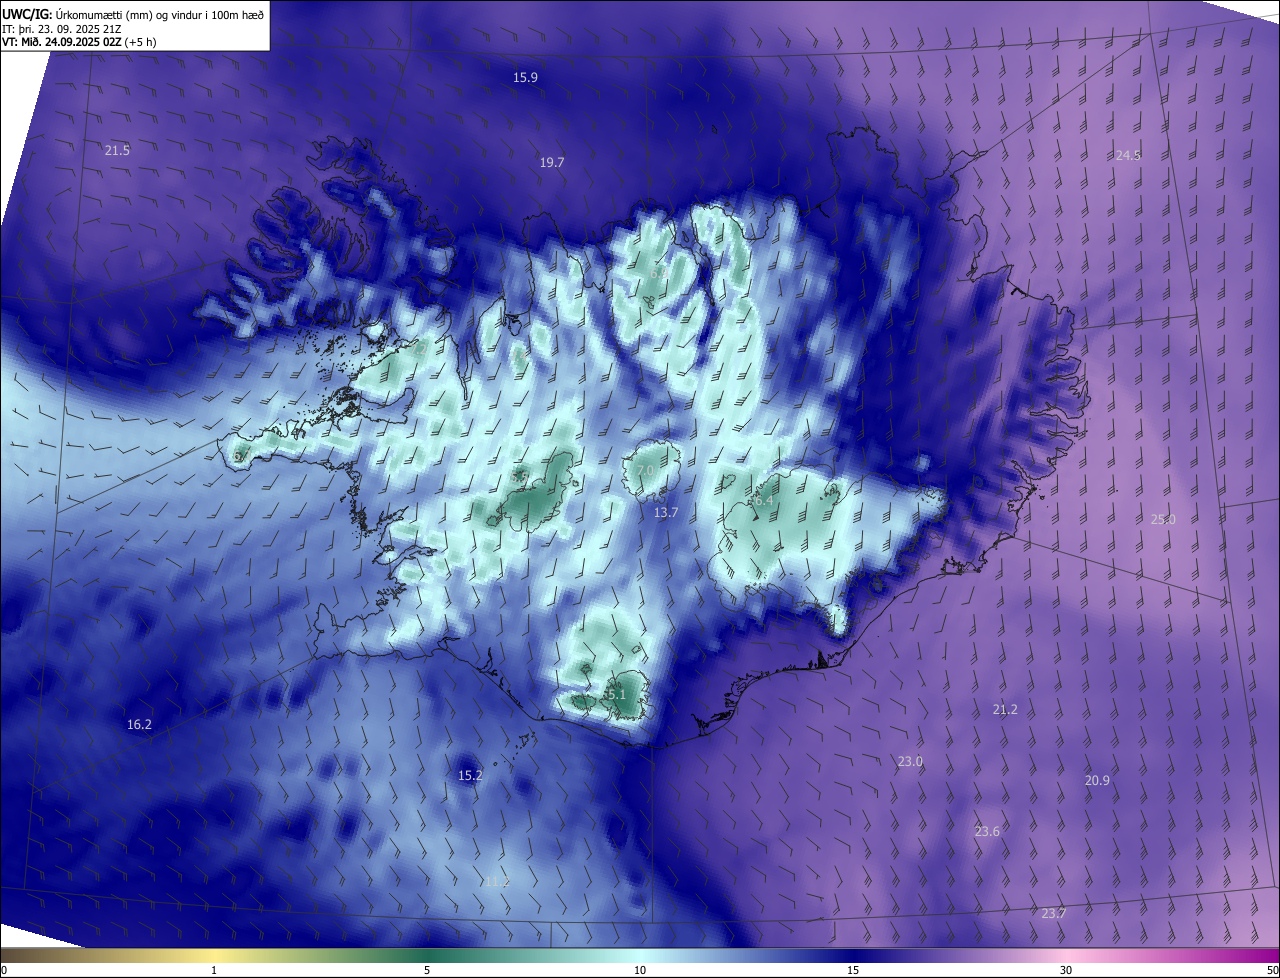Click the 25.0 value label
The image size is (1280, 978).
coord(1163,519)
